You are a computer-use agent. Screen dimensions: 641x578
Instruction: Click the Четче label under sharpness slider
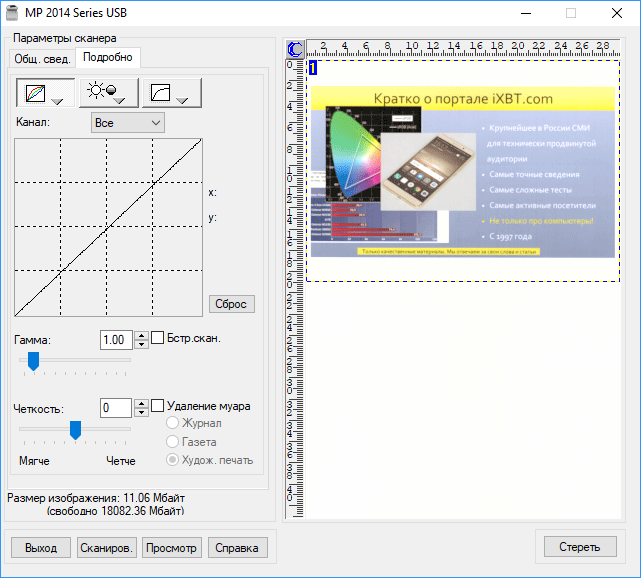[x=121, y=461]
